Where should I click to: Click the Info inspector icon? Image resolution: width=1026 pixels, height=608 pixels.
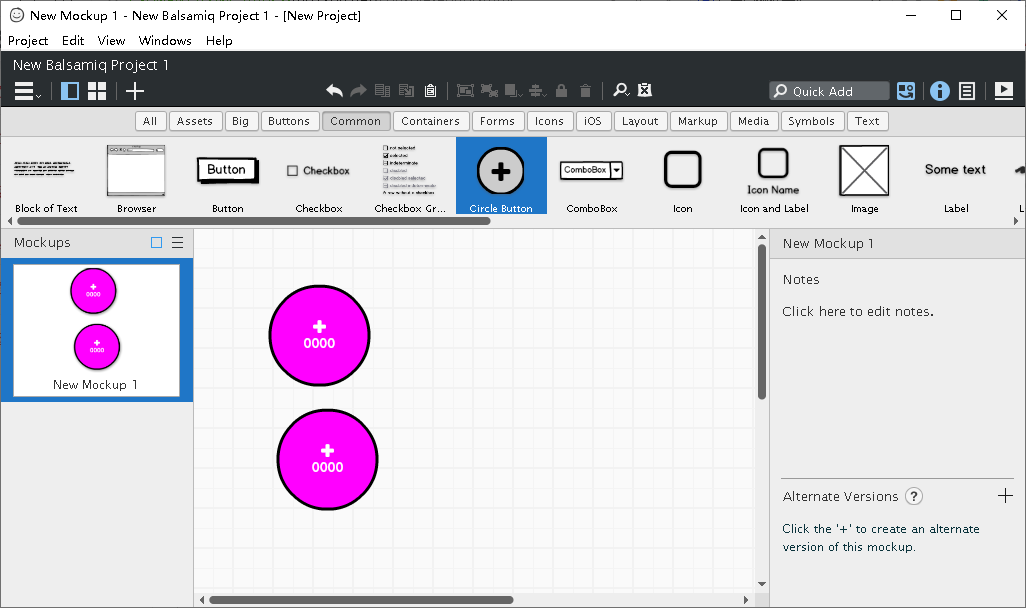939,90
